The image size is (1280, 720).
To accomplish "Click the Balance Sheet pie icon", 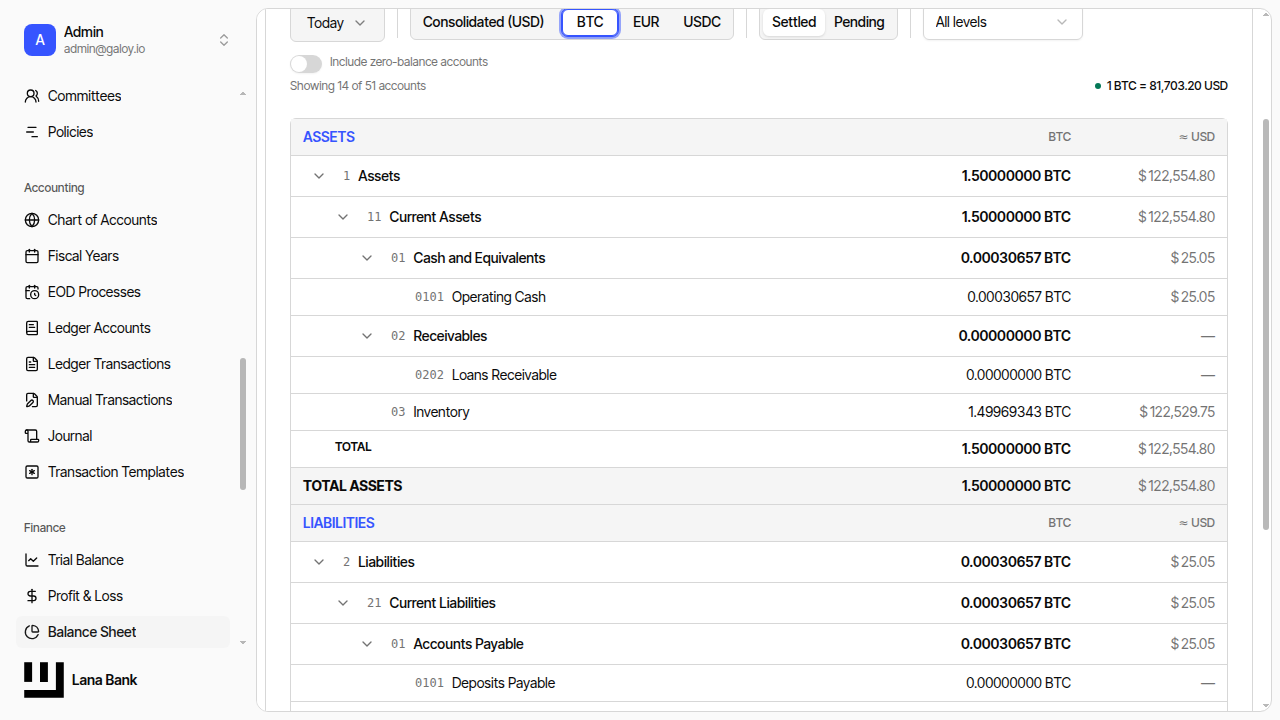I will 32,632.
